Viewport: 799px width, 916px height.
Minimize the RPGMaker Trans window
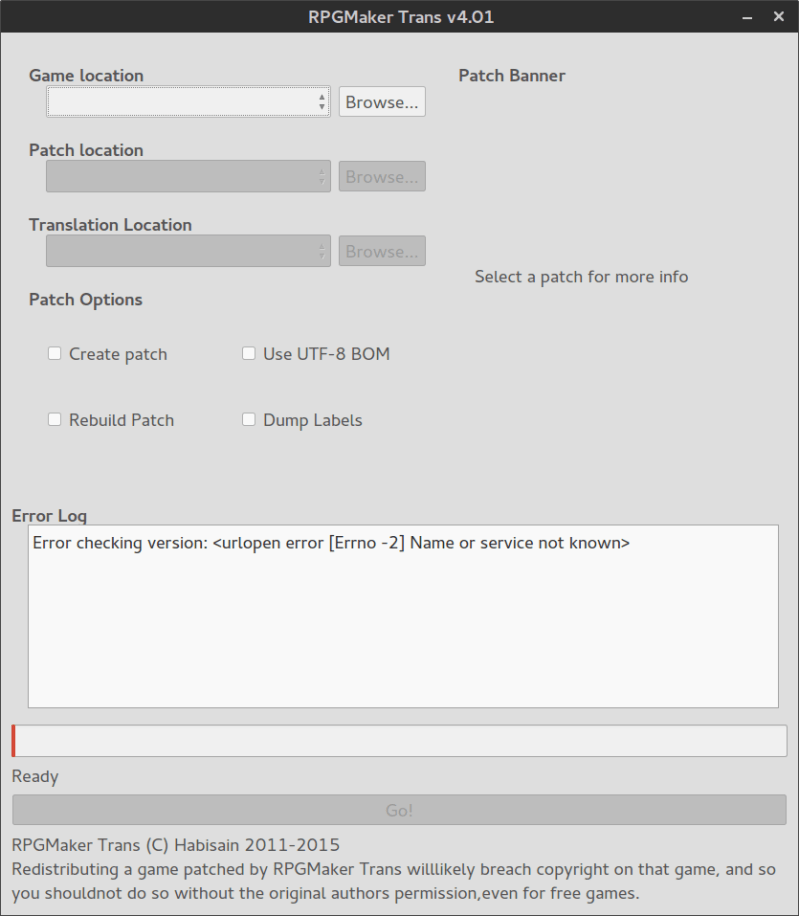point(747,17)
